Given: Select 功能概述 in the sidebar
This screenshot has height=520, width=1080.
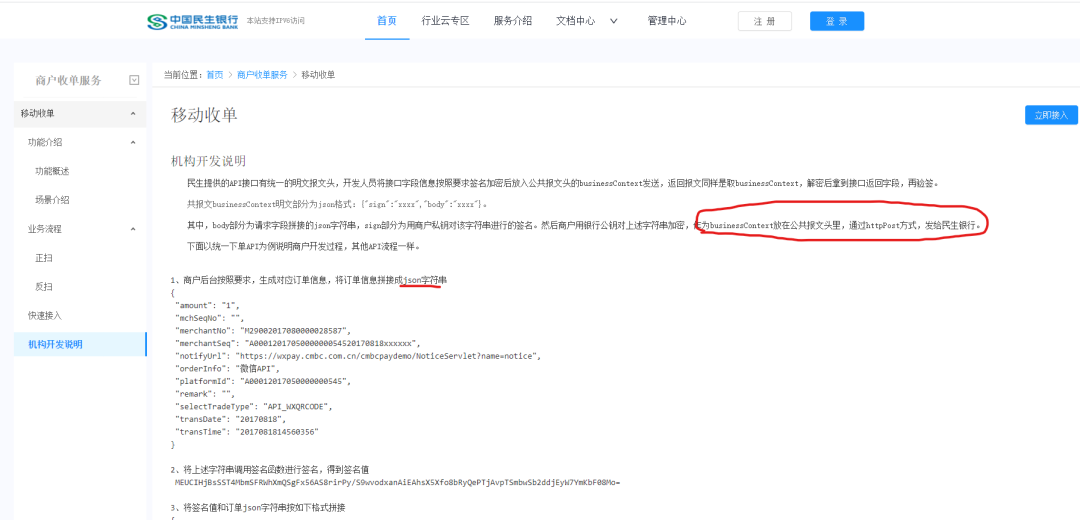Looking at the screenshot, I should tap(52, 171).
